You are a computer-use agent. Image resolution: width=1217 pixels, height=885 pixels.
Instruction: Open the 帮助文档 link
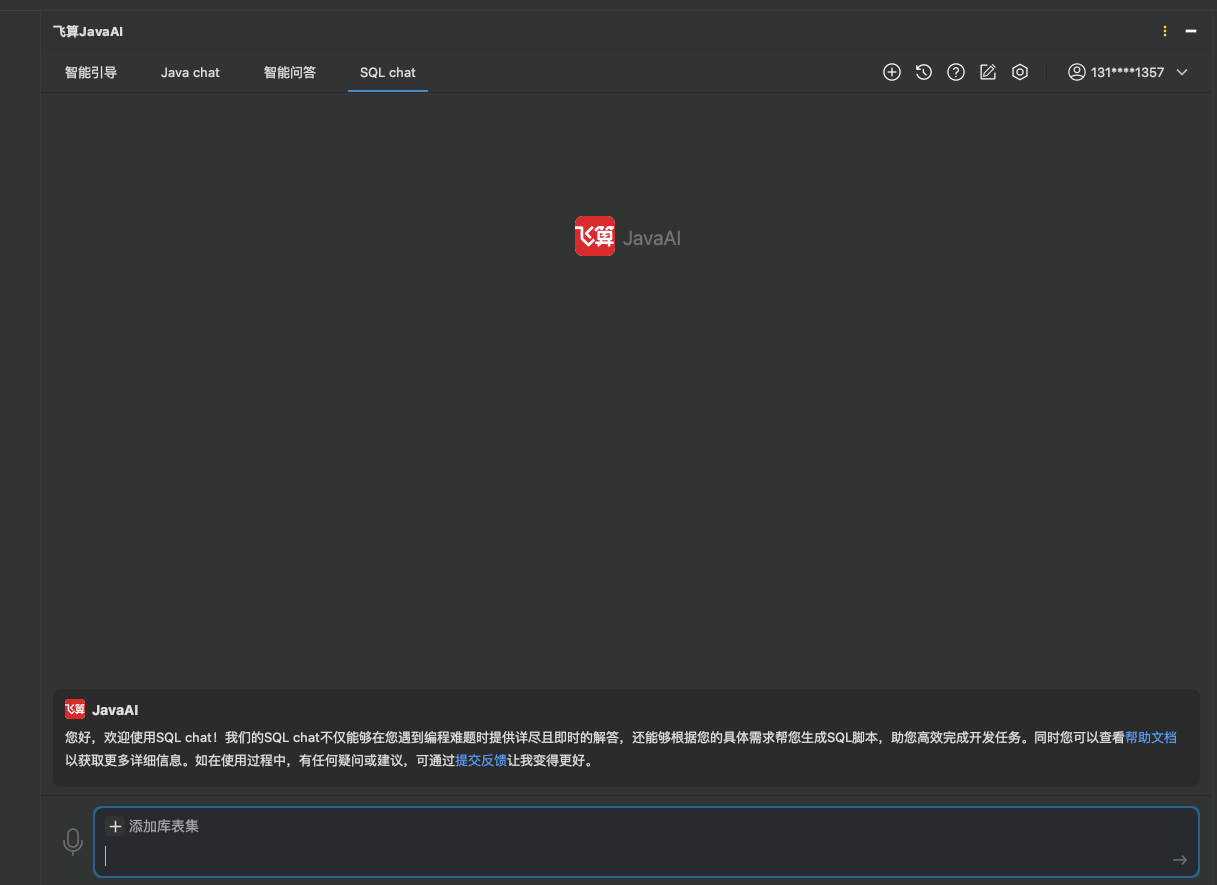[x=1151, y=737]
